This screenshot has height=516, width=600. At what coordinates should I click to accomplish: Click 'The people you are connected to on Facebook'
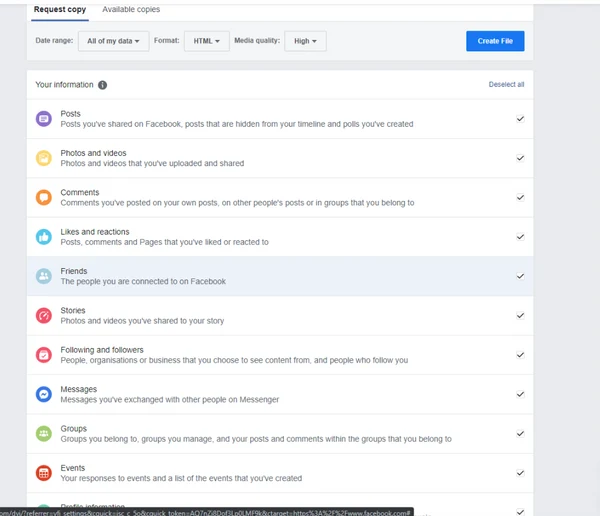pos(143,281)
